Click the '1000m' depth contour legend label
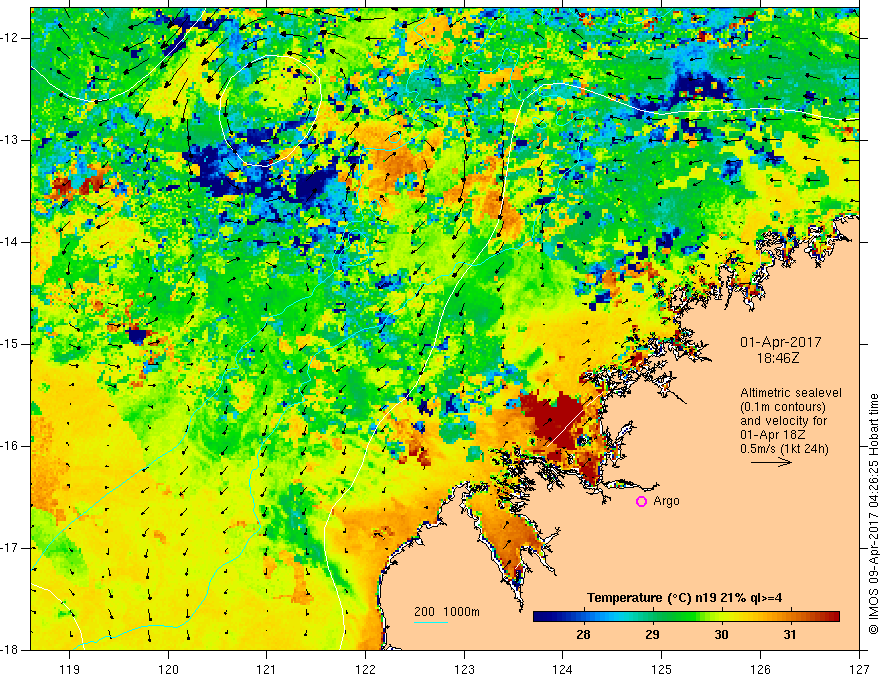Image resolution: width=880 pixels, height=680 pixels. pyautogui.click(x=461, y=612)
